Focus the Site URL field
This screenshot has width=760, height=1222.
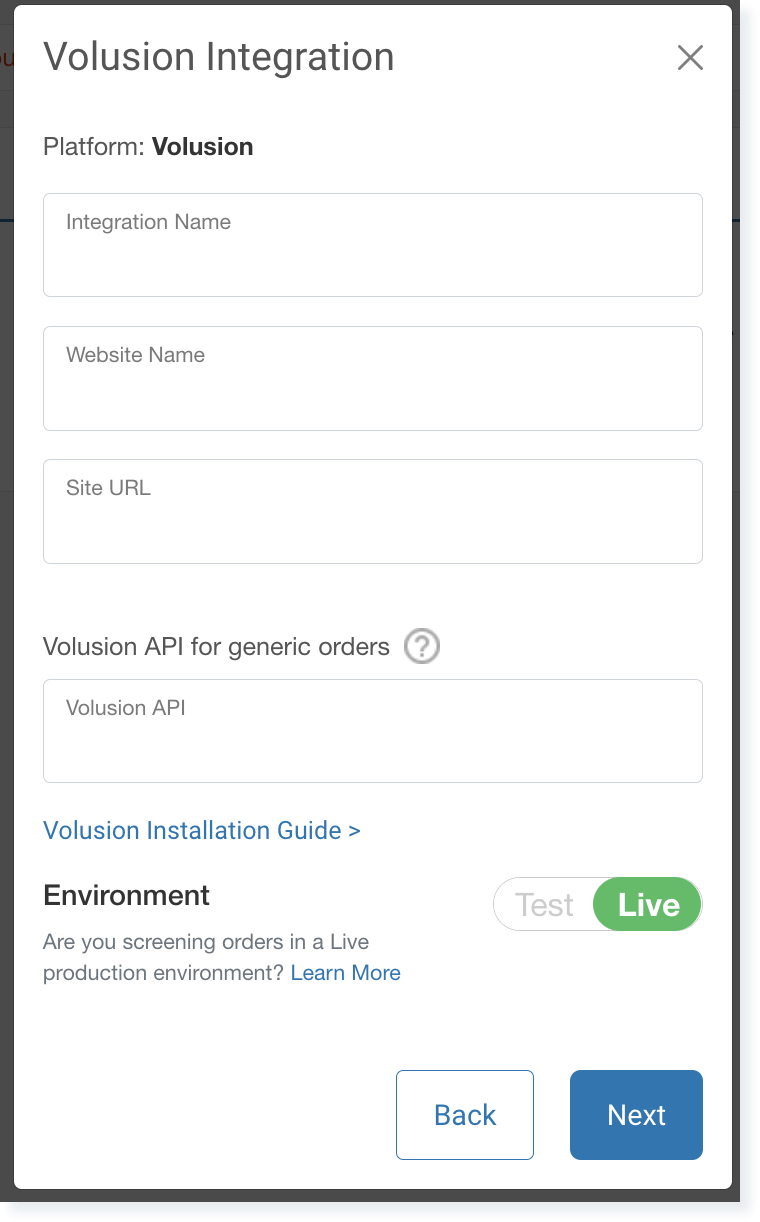coord(372,510)
